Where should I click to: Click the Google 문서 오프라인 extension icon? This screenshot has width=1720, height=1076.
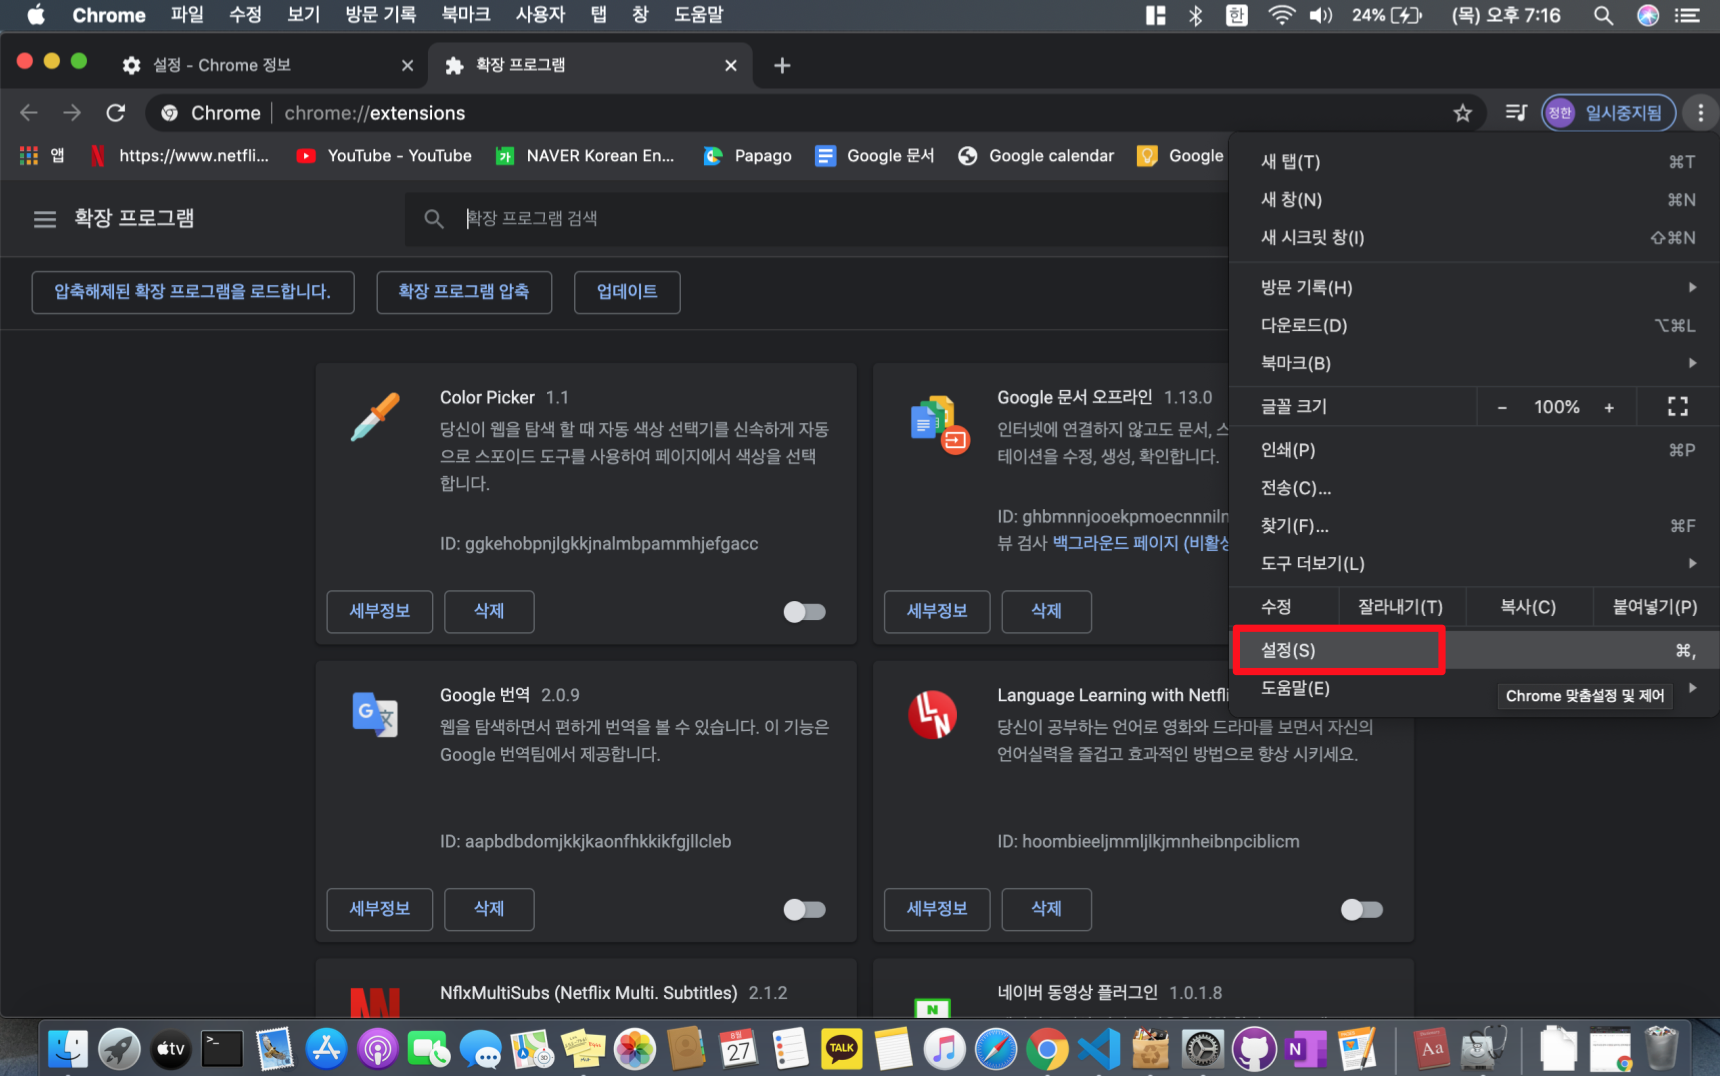pos(938,423)
